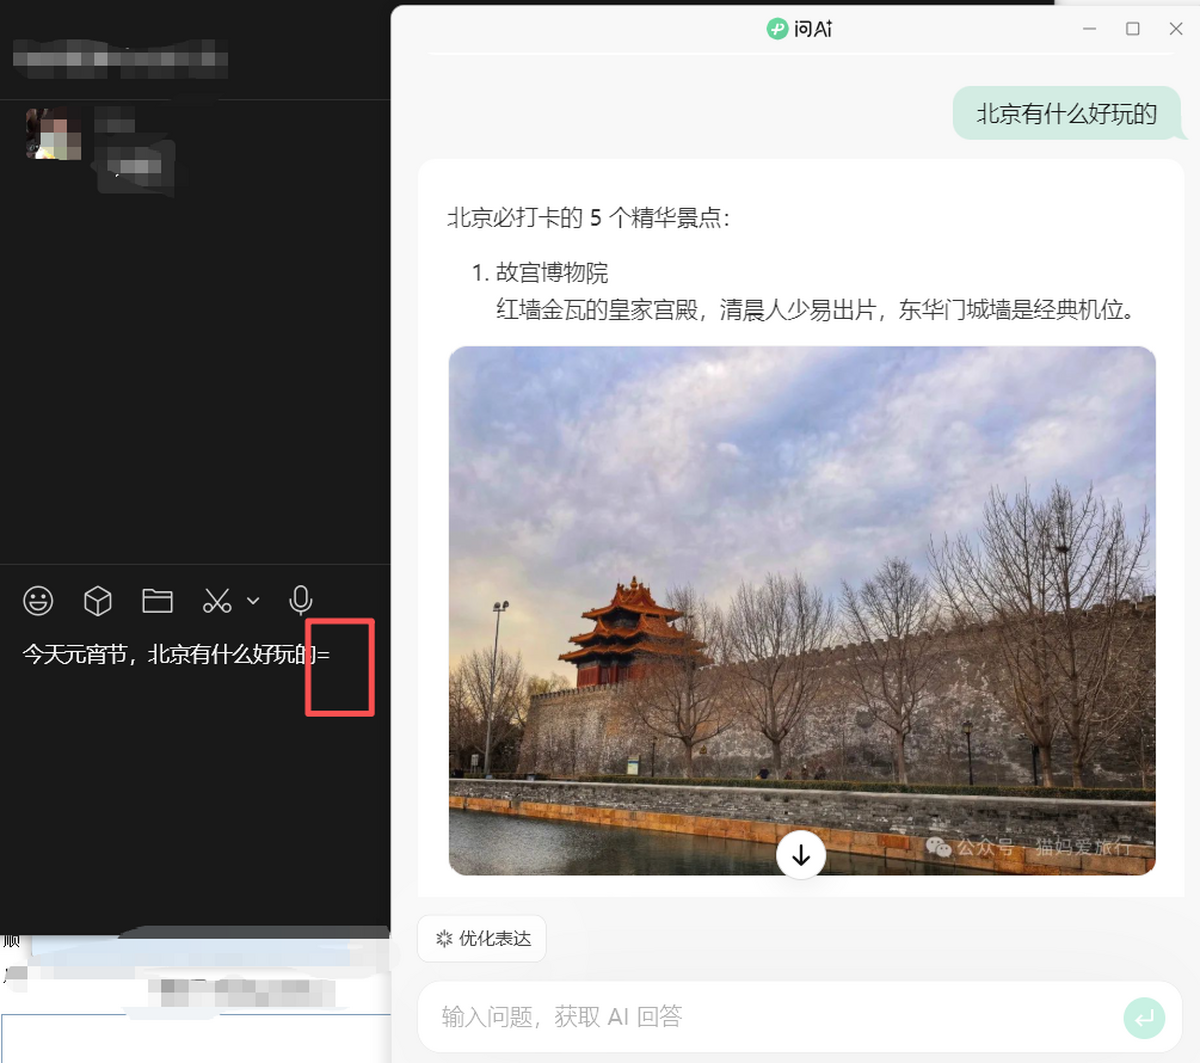Maximize the 问AI window
Viewport: 1200px width, 1063px height.
click(1132, 29)
